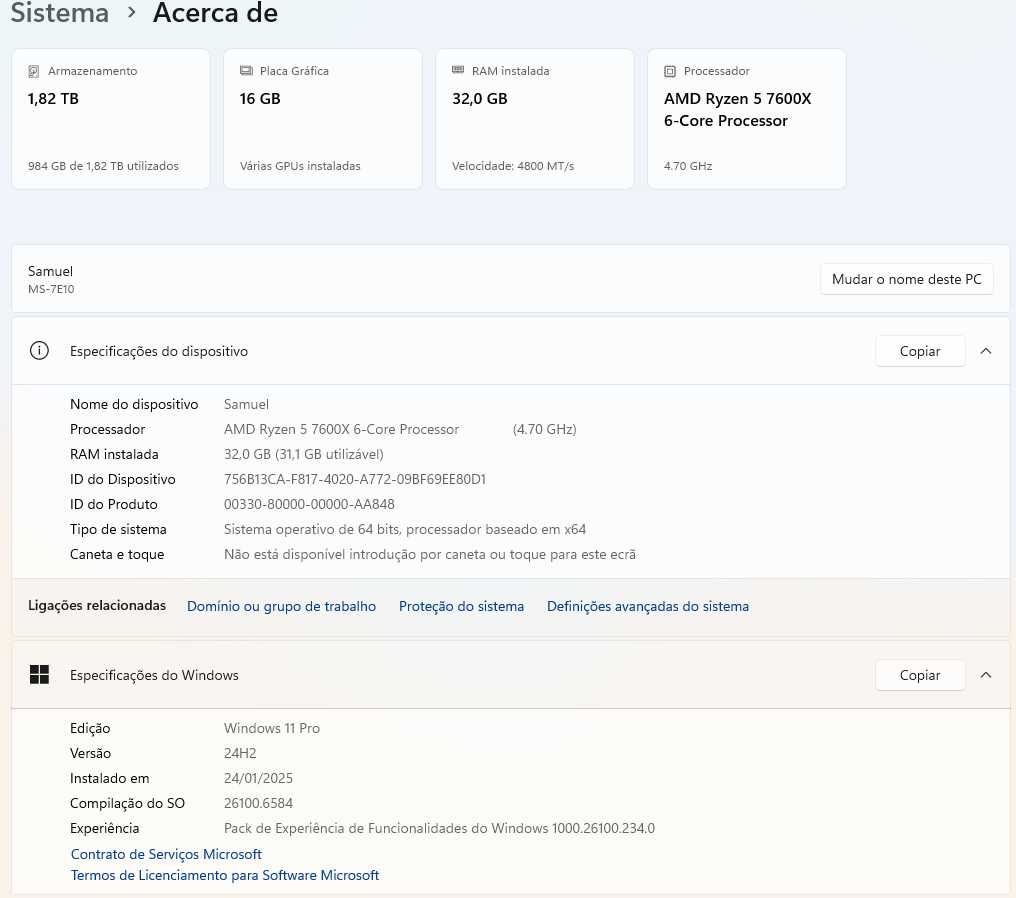Select the Especificações do Windows header
Screen dimensions: 1016x898
click(x=511, y=674)
